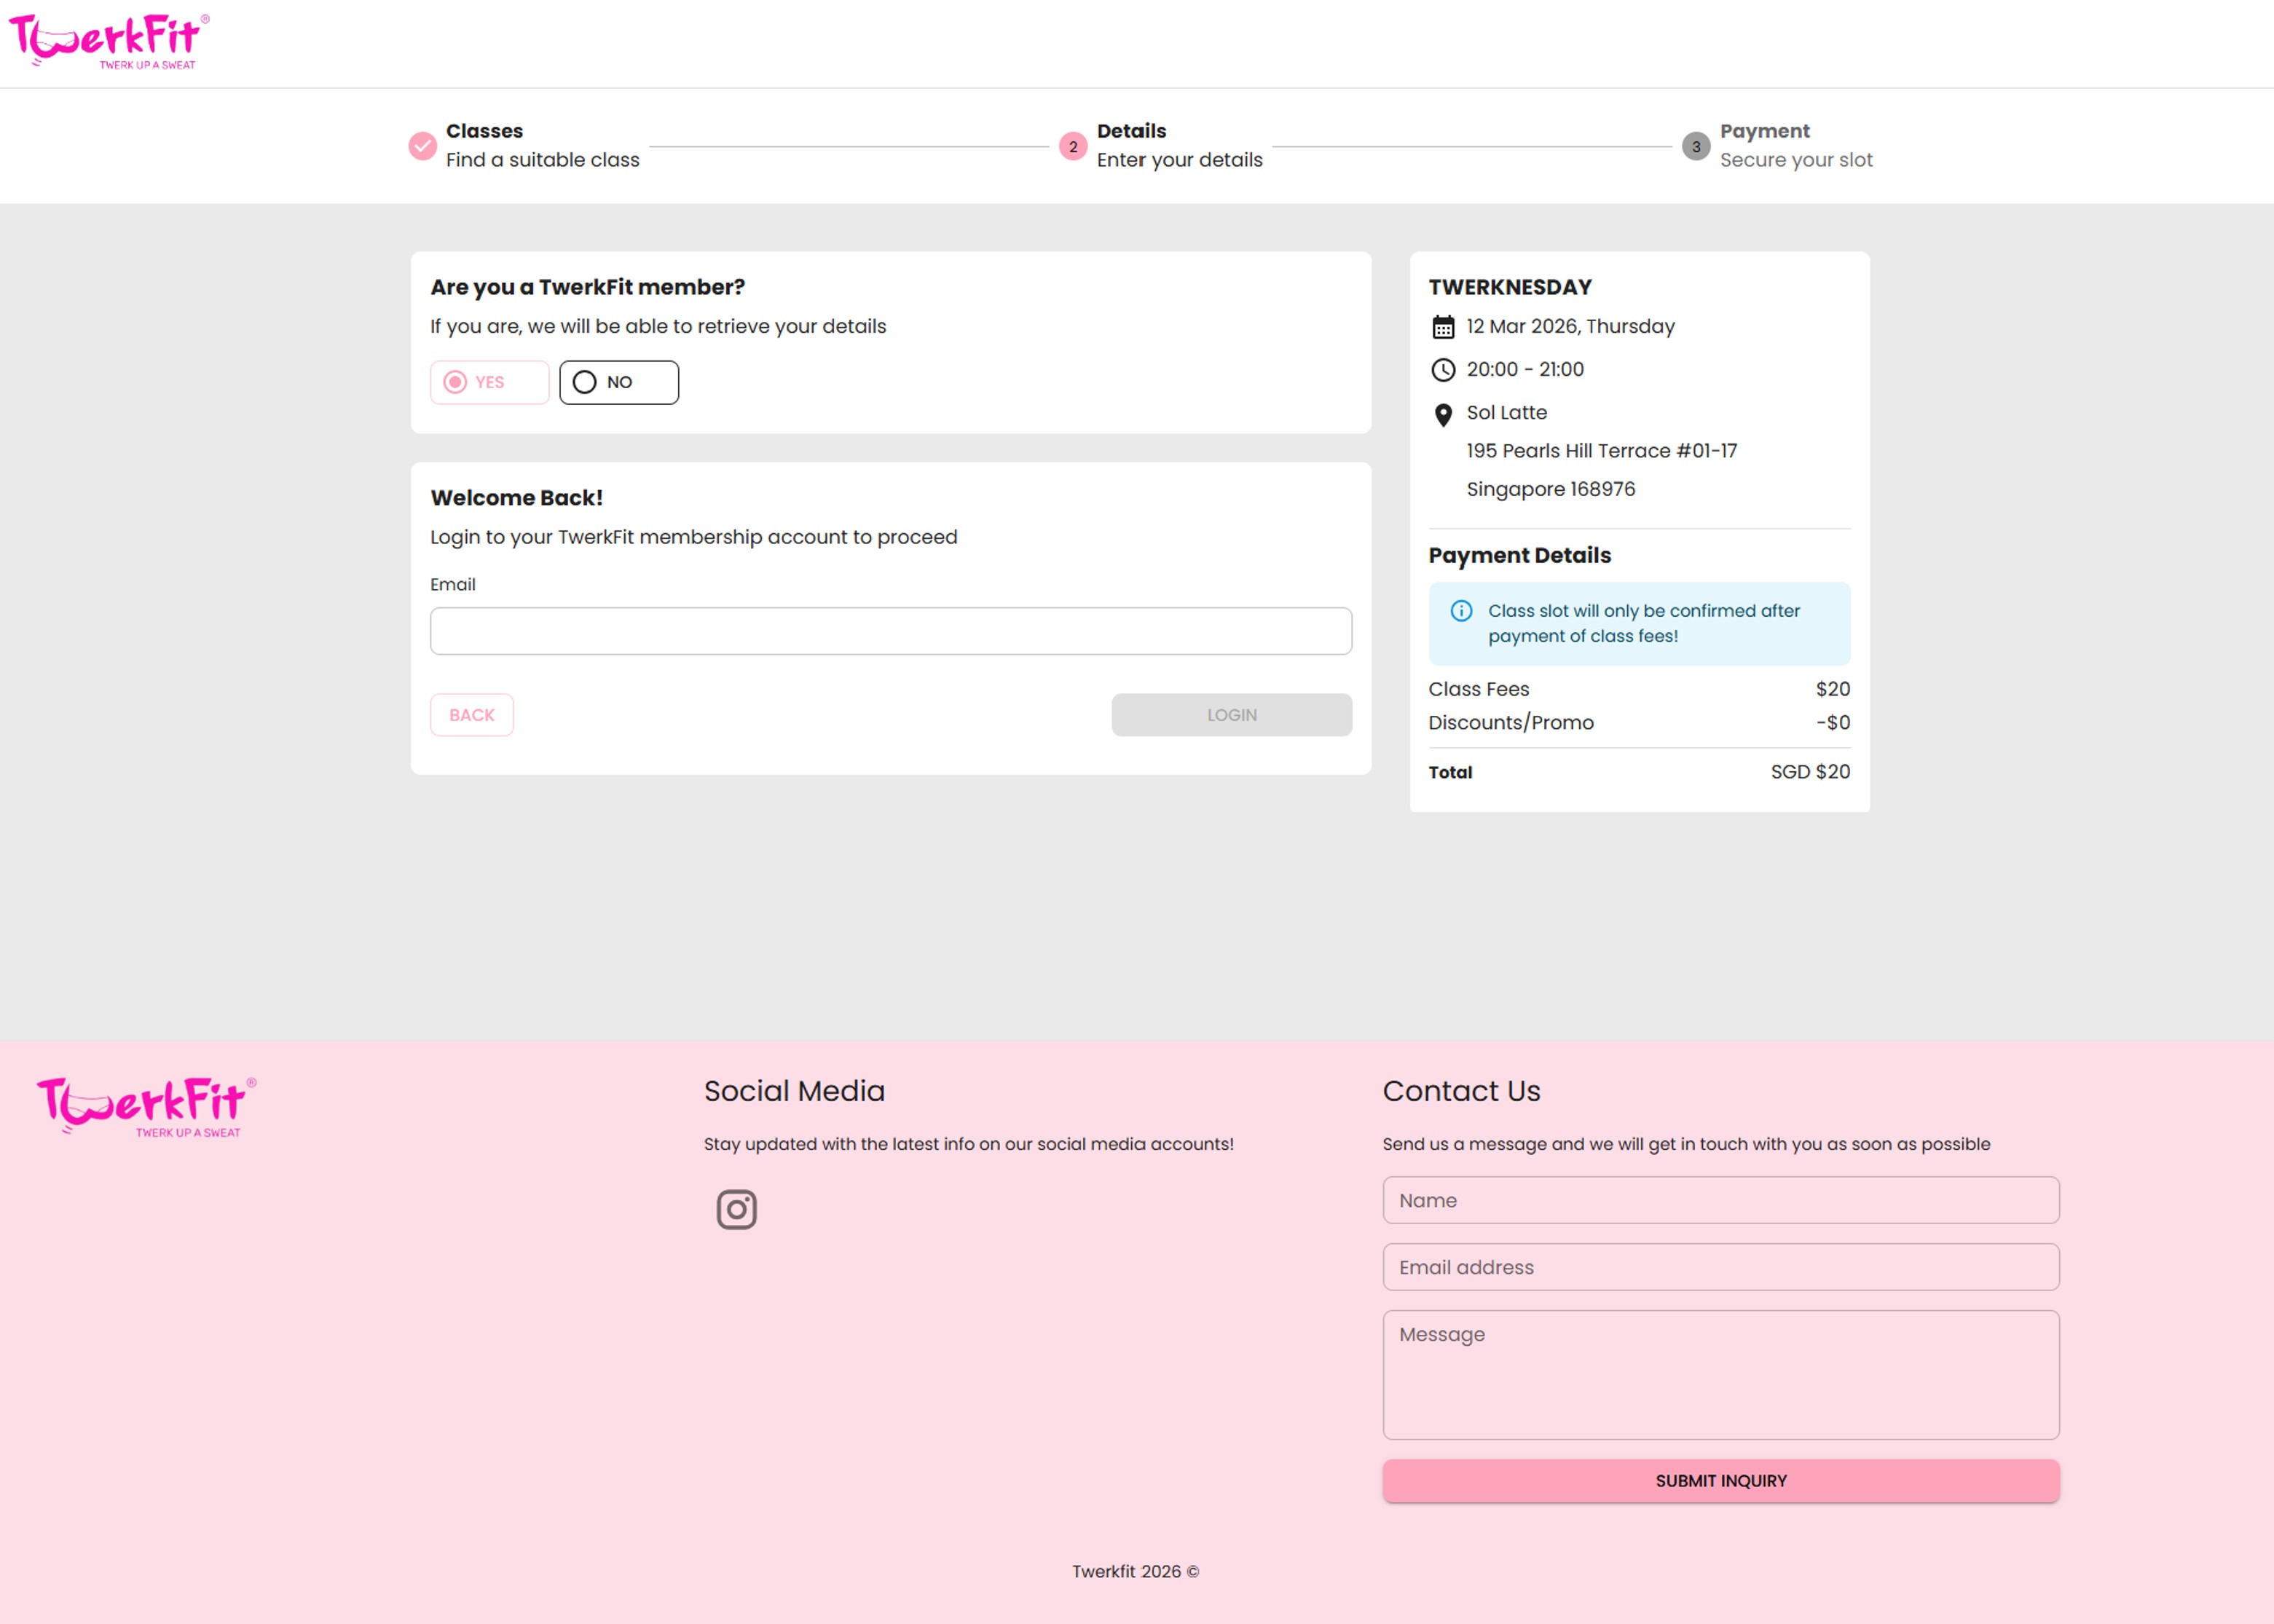This screenshot has height=1624, width=2274.
Task: Click the clock icon beside class time
Action: 1442,370
